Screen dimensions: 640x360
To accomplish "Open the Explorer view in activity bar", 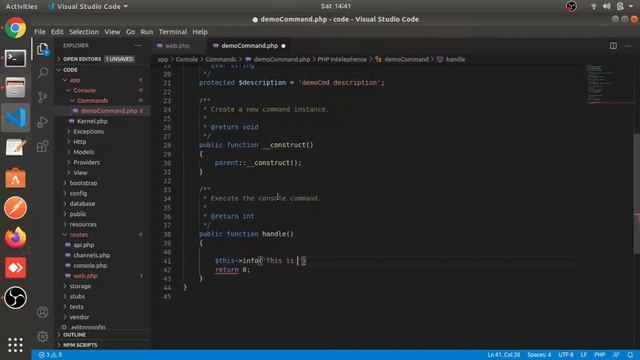I will coord(43,49).
